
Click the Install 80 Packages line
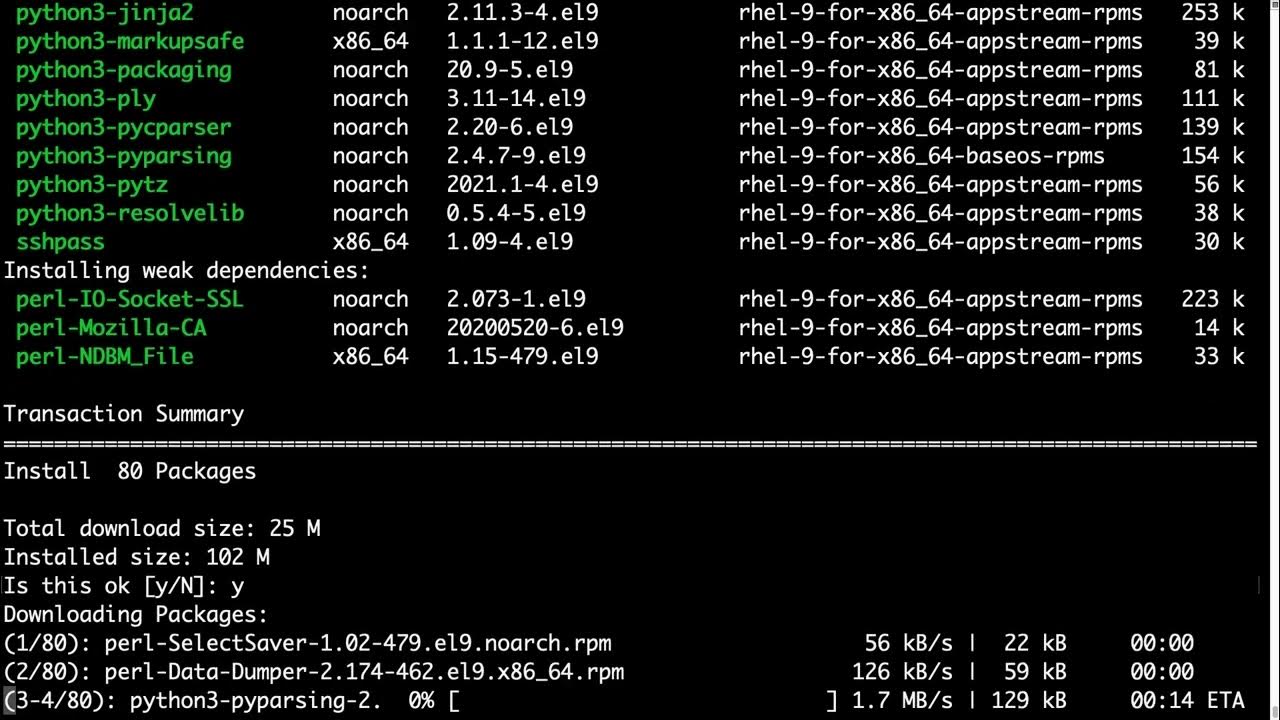130,471
